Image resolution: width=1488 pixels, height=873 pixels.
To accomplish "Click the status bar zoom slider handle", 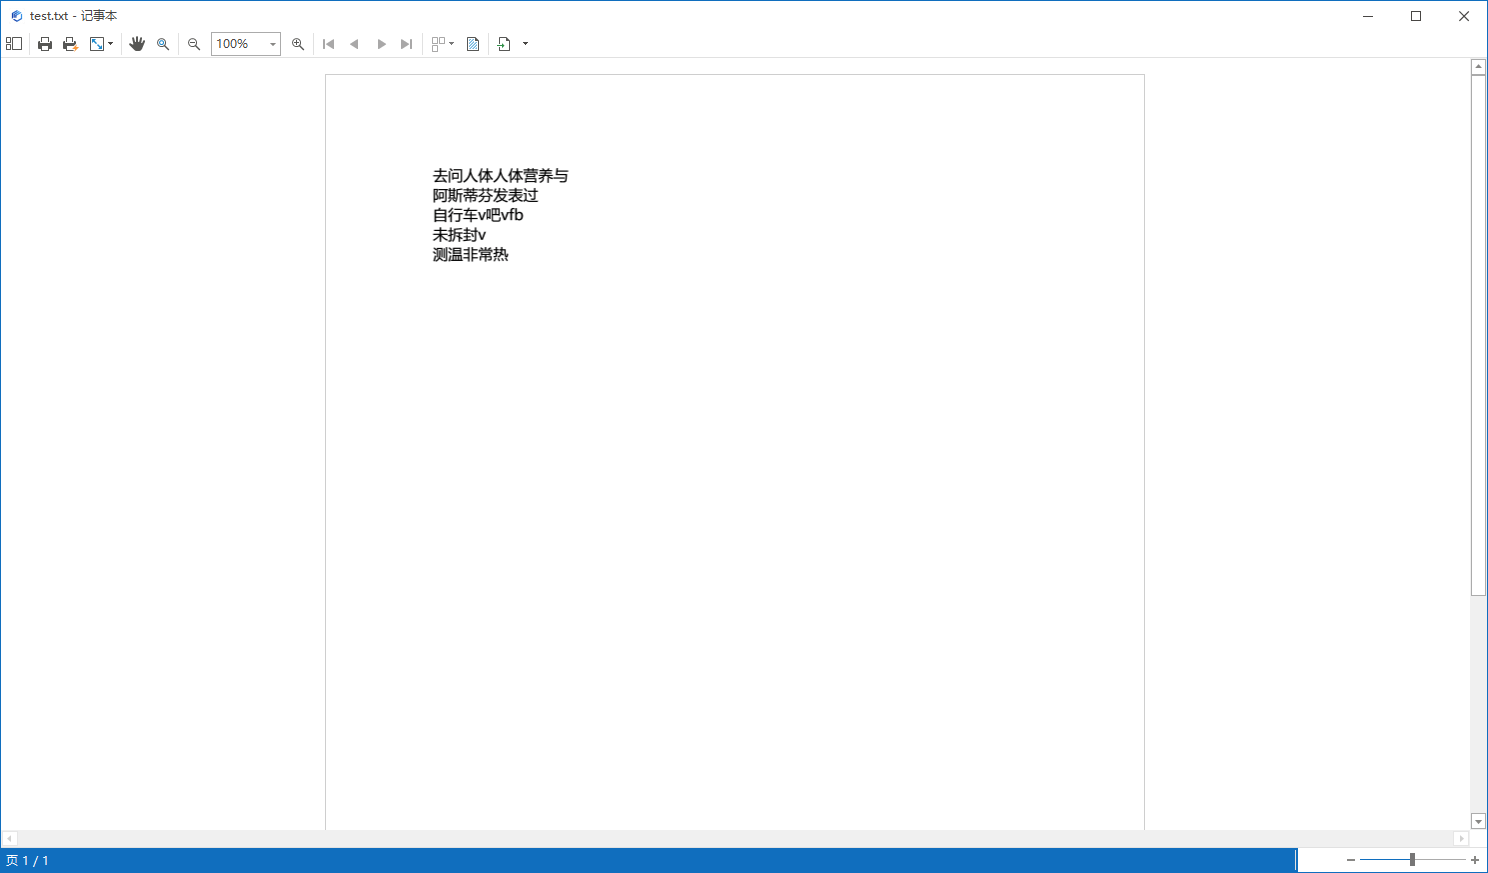I will 1412,860.
